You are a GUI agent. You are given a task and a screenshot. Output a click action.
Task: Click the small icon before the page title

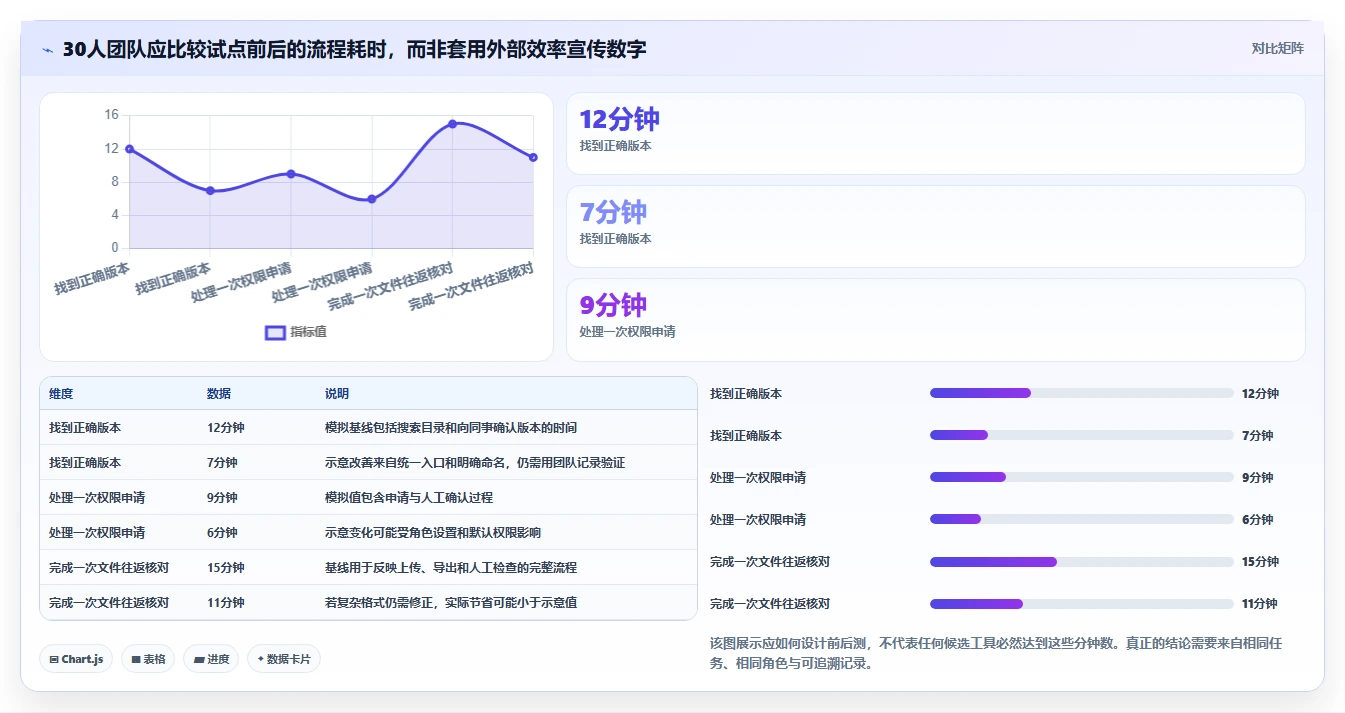pos(47,50)
